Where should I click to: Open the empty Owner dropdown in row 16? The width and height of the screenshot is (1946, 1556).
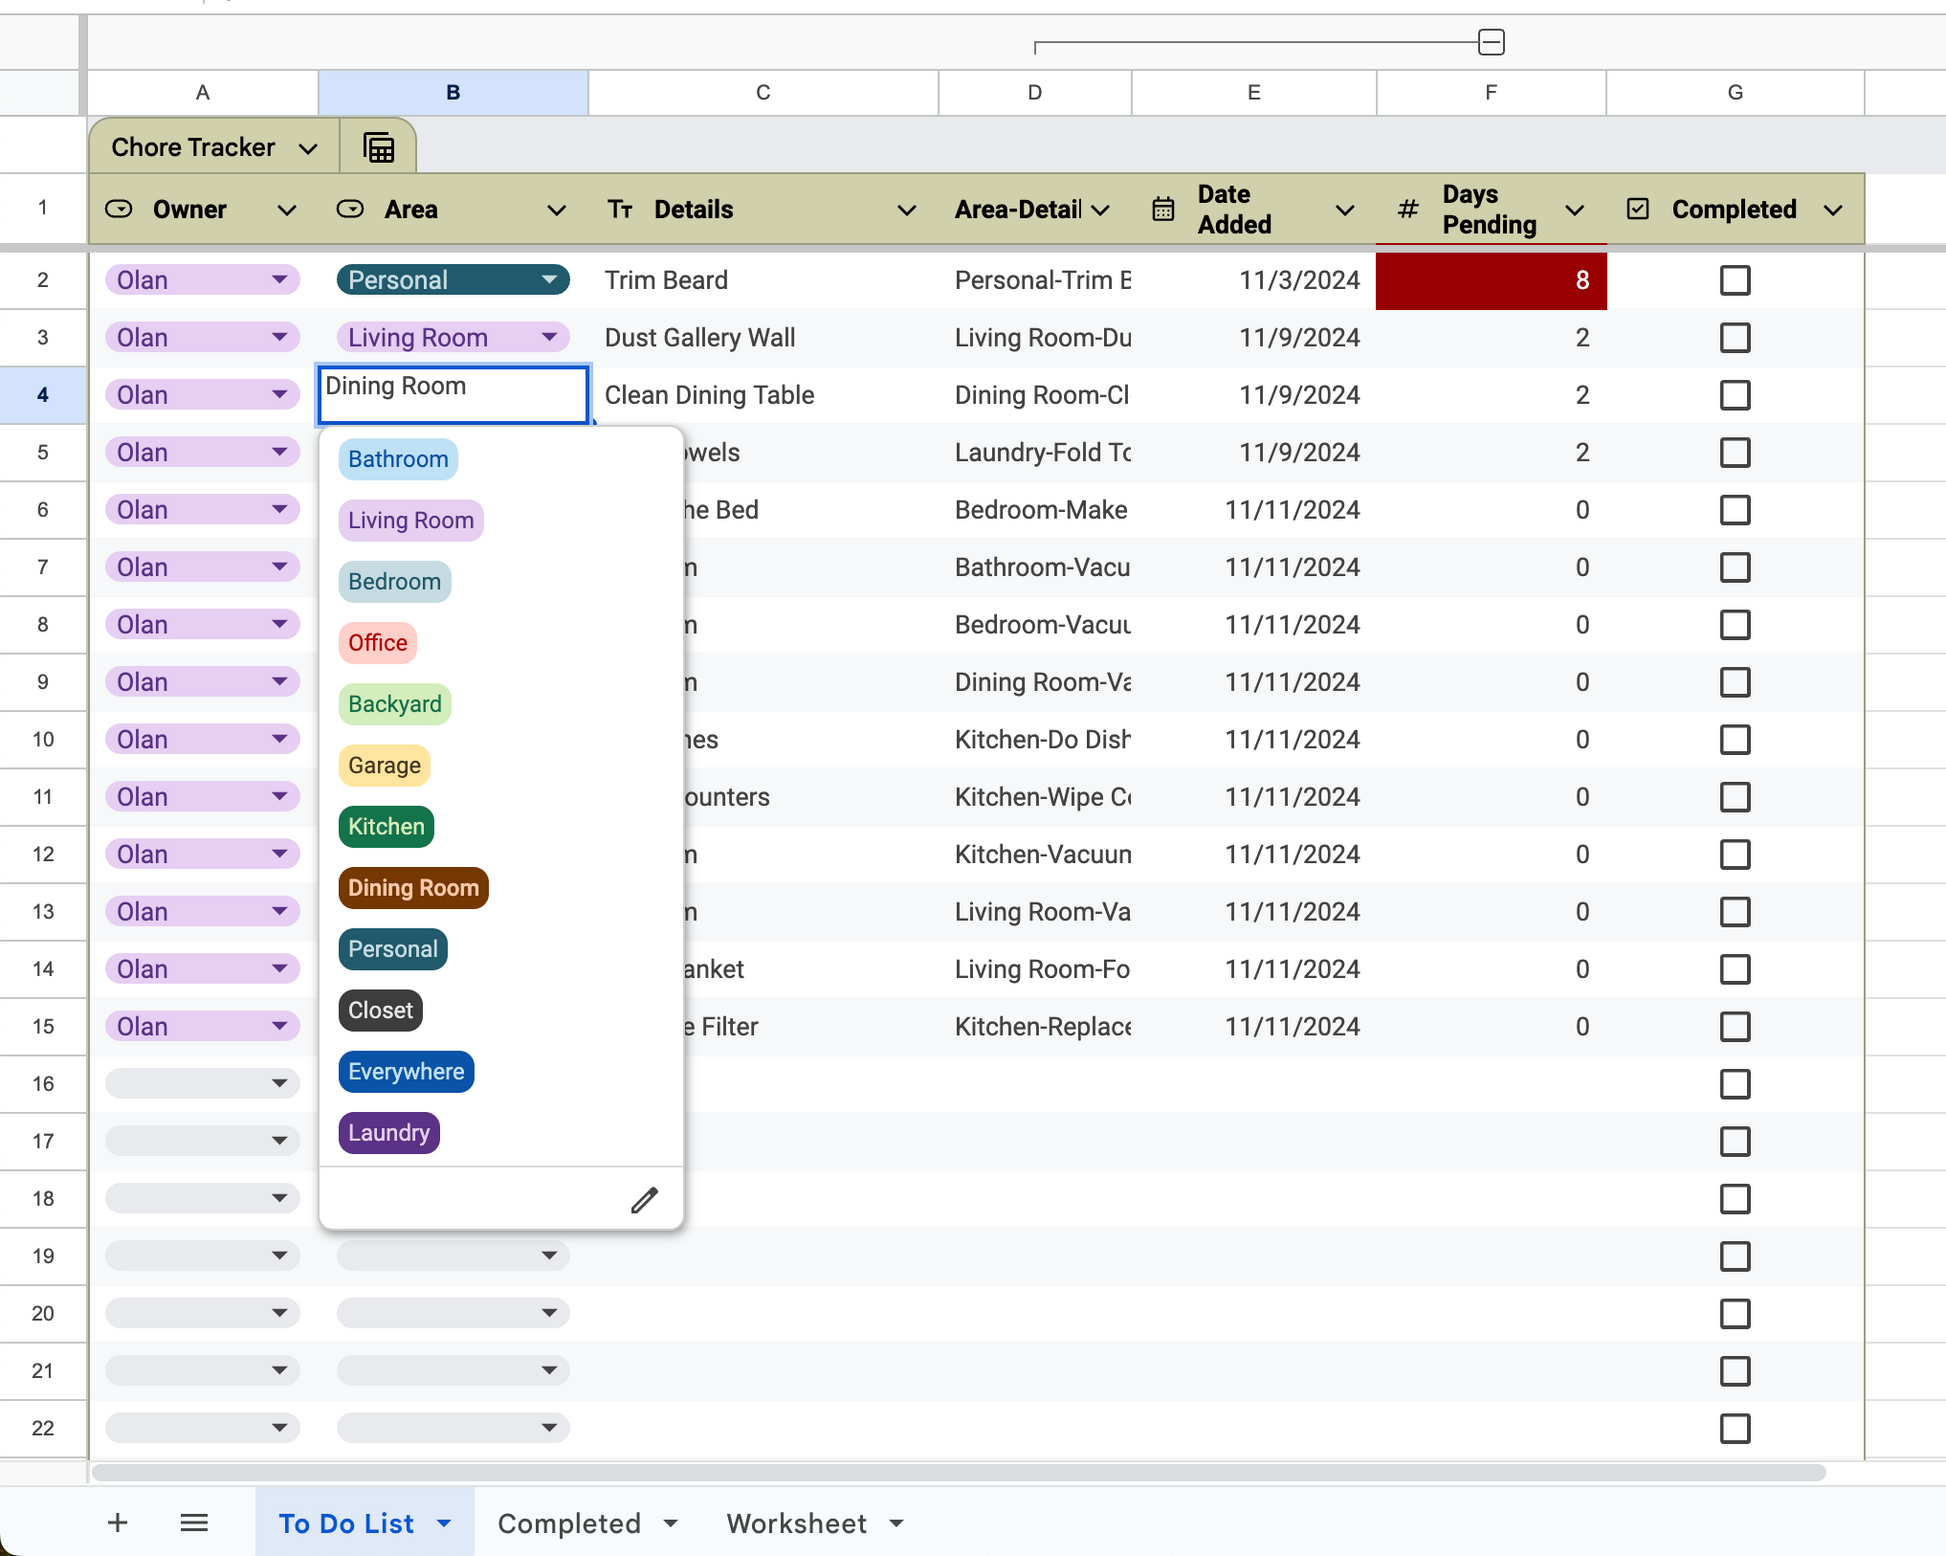point(279,1084)
